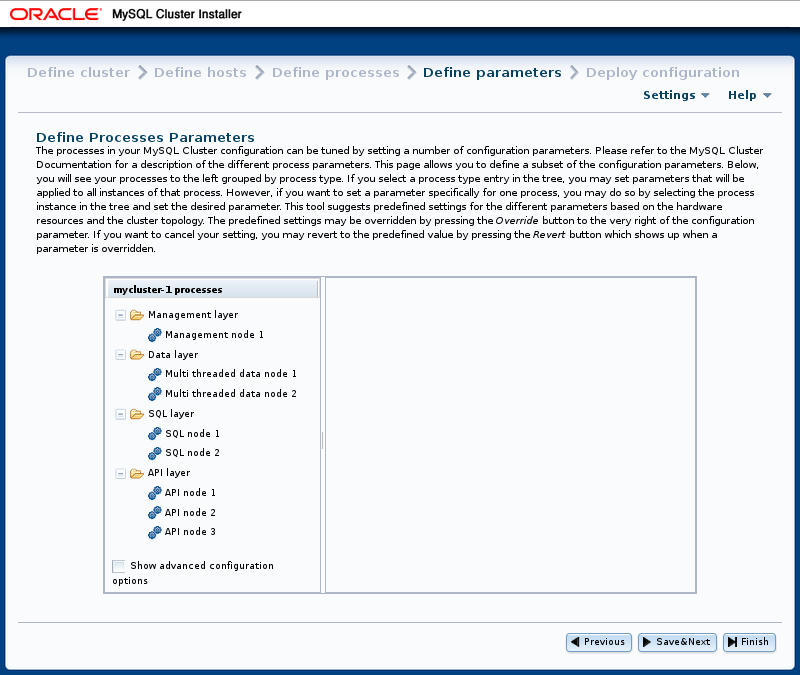The image size is (800, 675).
Task: Click the MySQL Cluster Installer title
Action: pos(177,14)
